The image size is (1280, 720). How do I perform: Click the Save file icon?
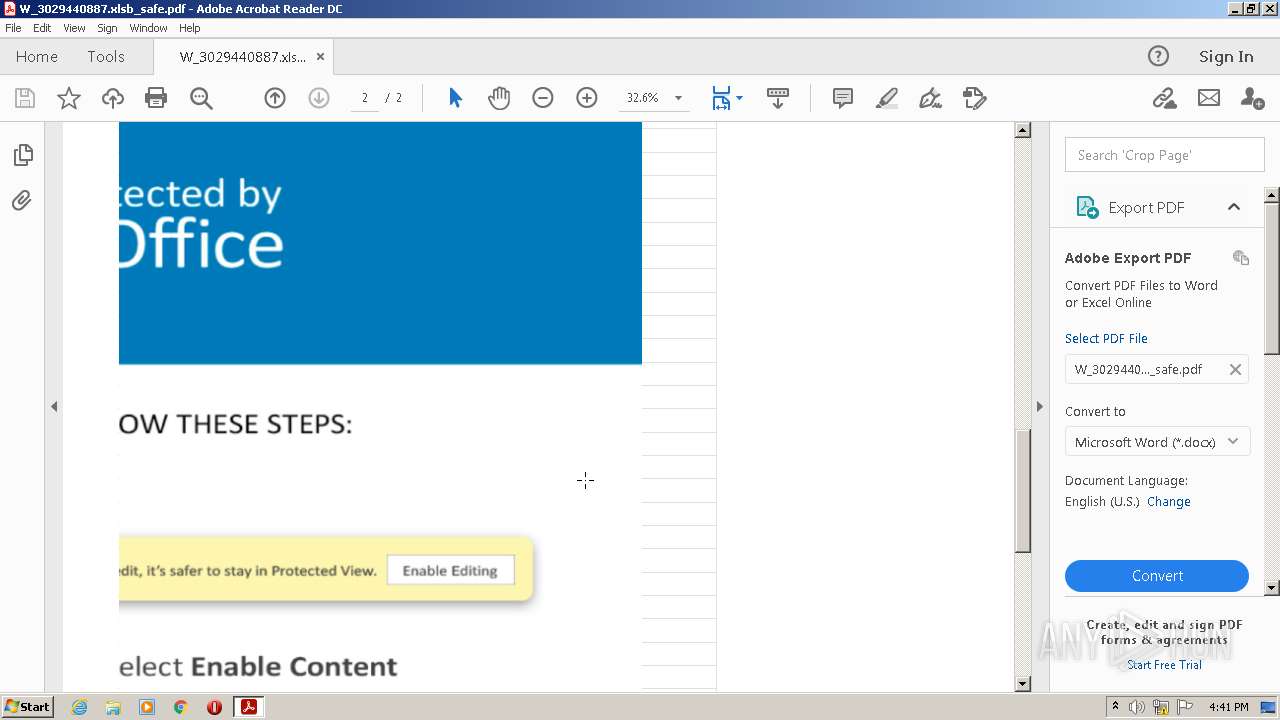pyautogui.click(x=25, y=98)
